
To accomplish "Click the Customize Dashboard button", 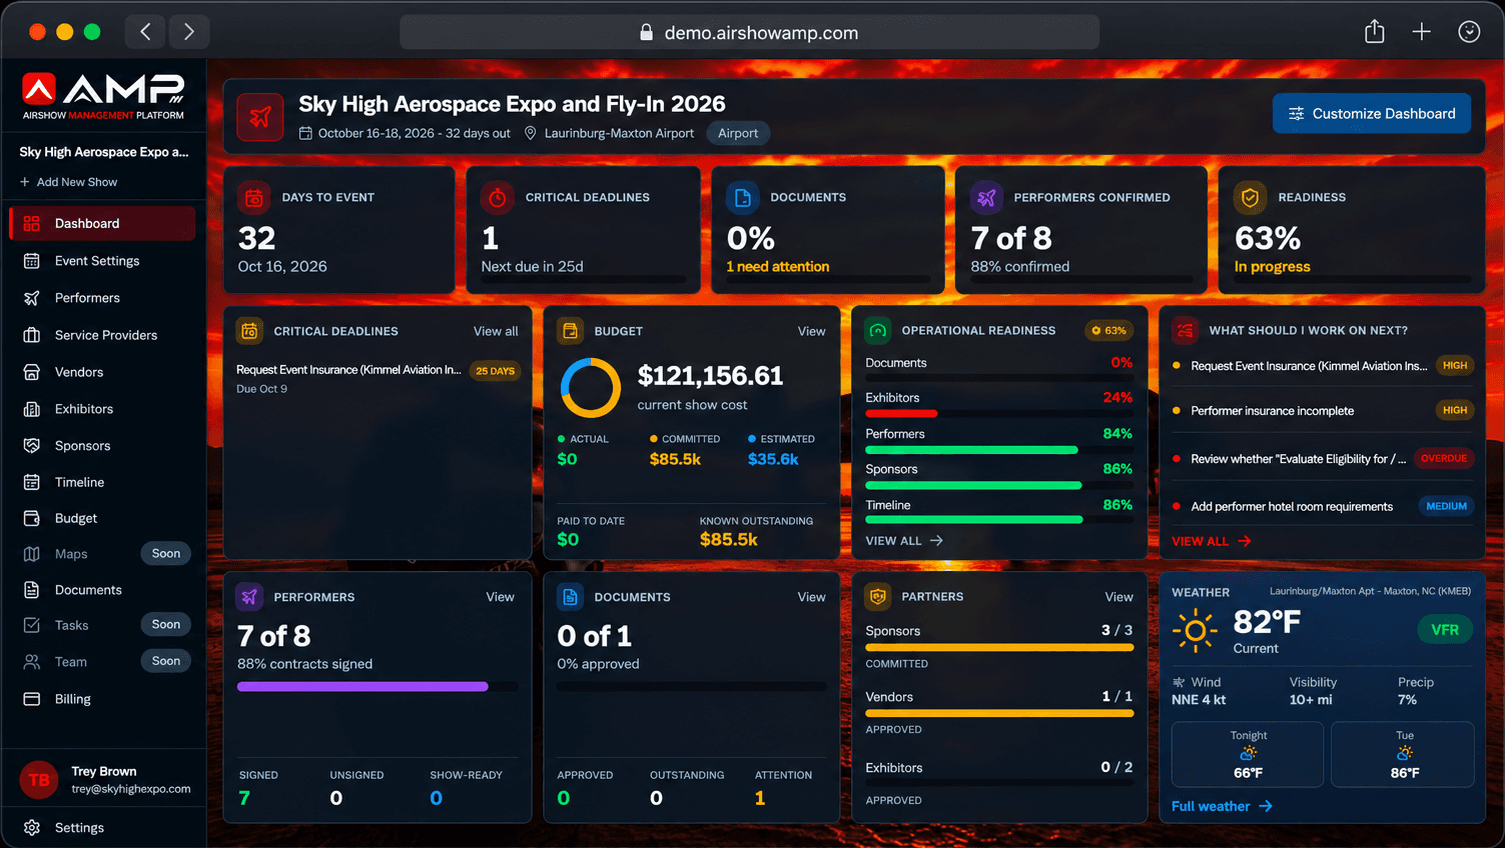I will [1371, 113].
